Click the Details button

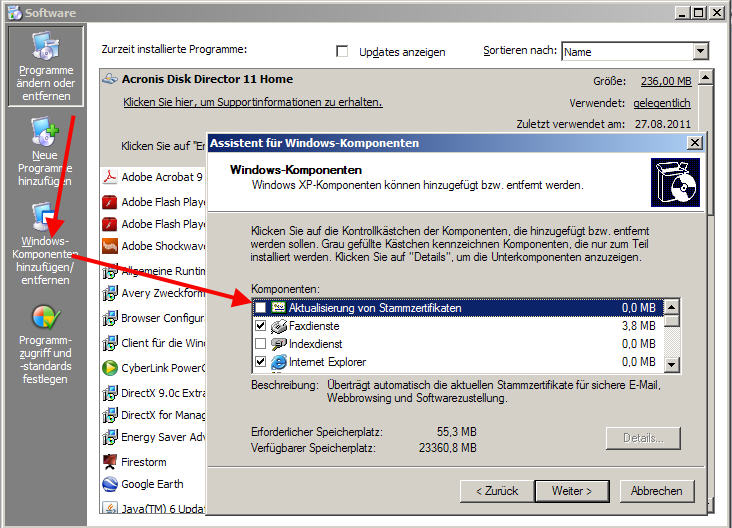point(643,438)
